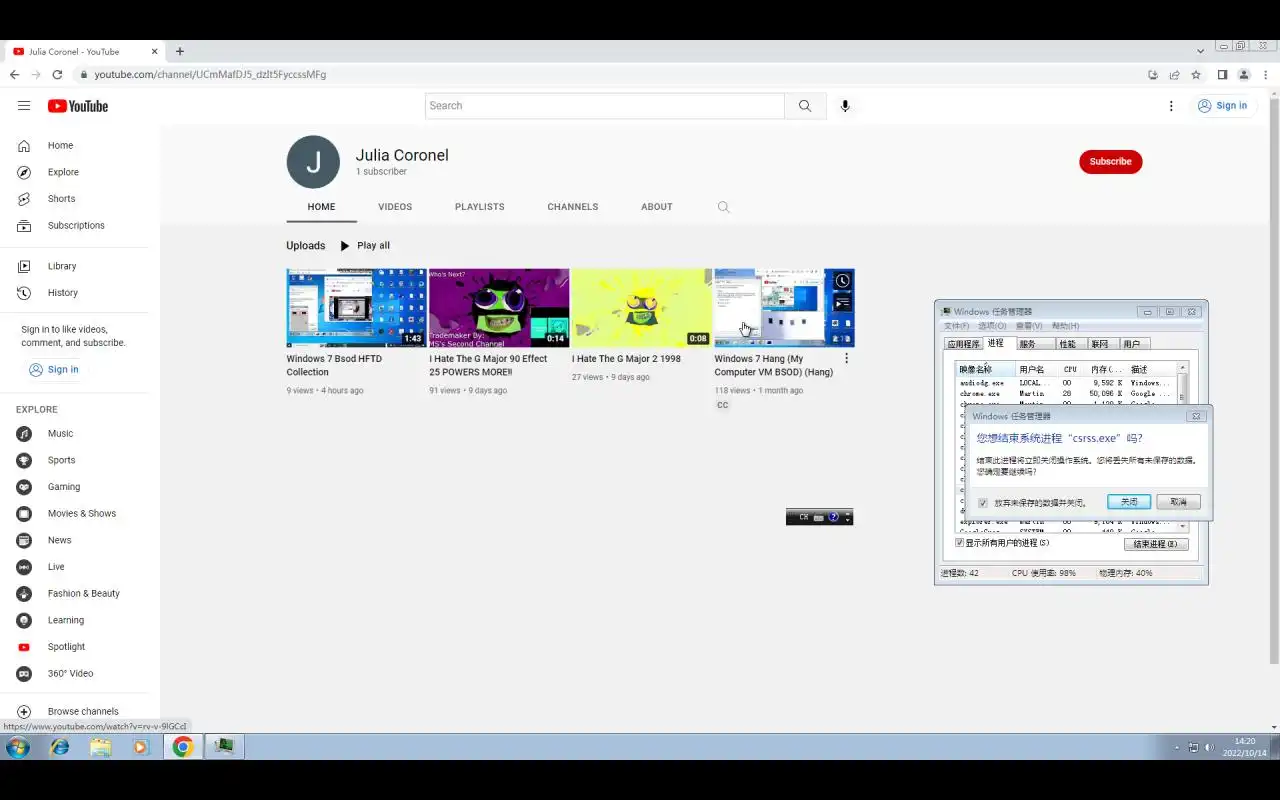Open YouTube settings three-dot menu
Viewport: 1280px width, 800px height.
[x=1171, y=106]
